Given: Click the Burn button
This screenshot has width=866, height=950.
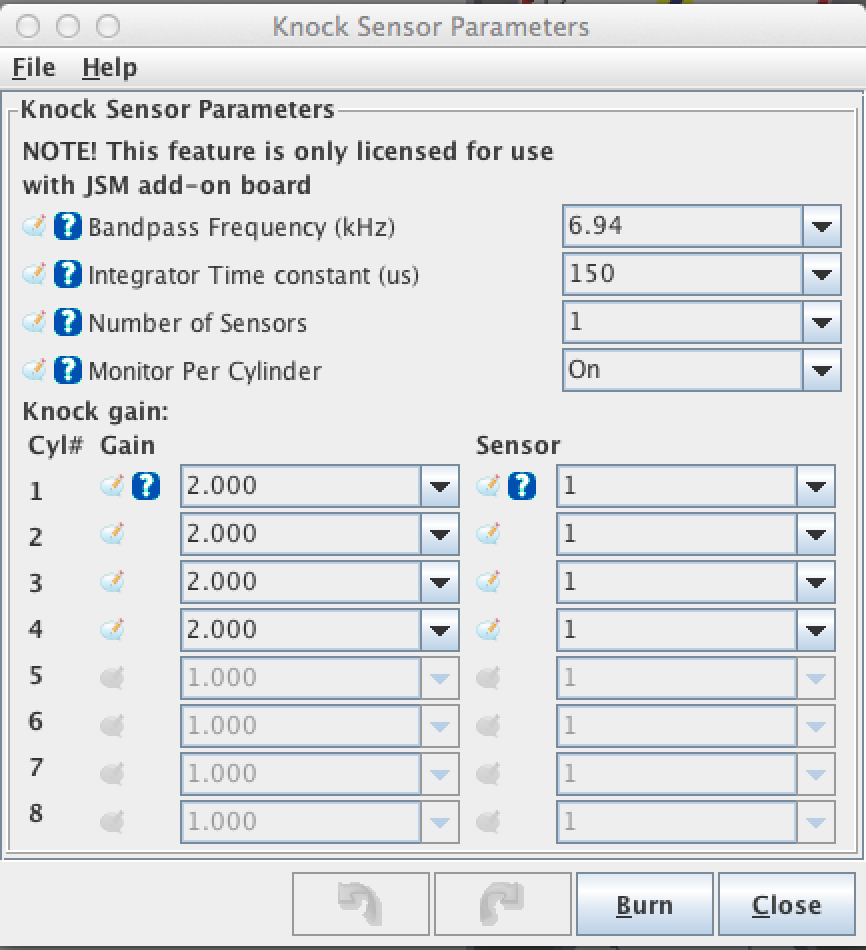Looking at the screenshot, I should (x=644, y=905).
